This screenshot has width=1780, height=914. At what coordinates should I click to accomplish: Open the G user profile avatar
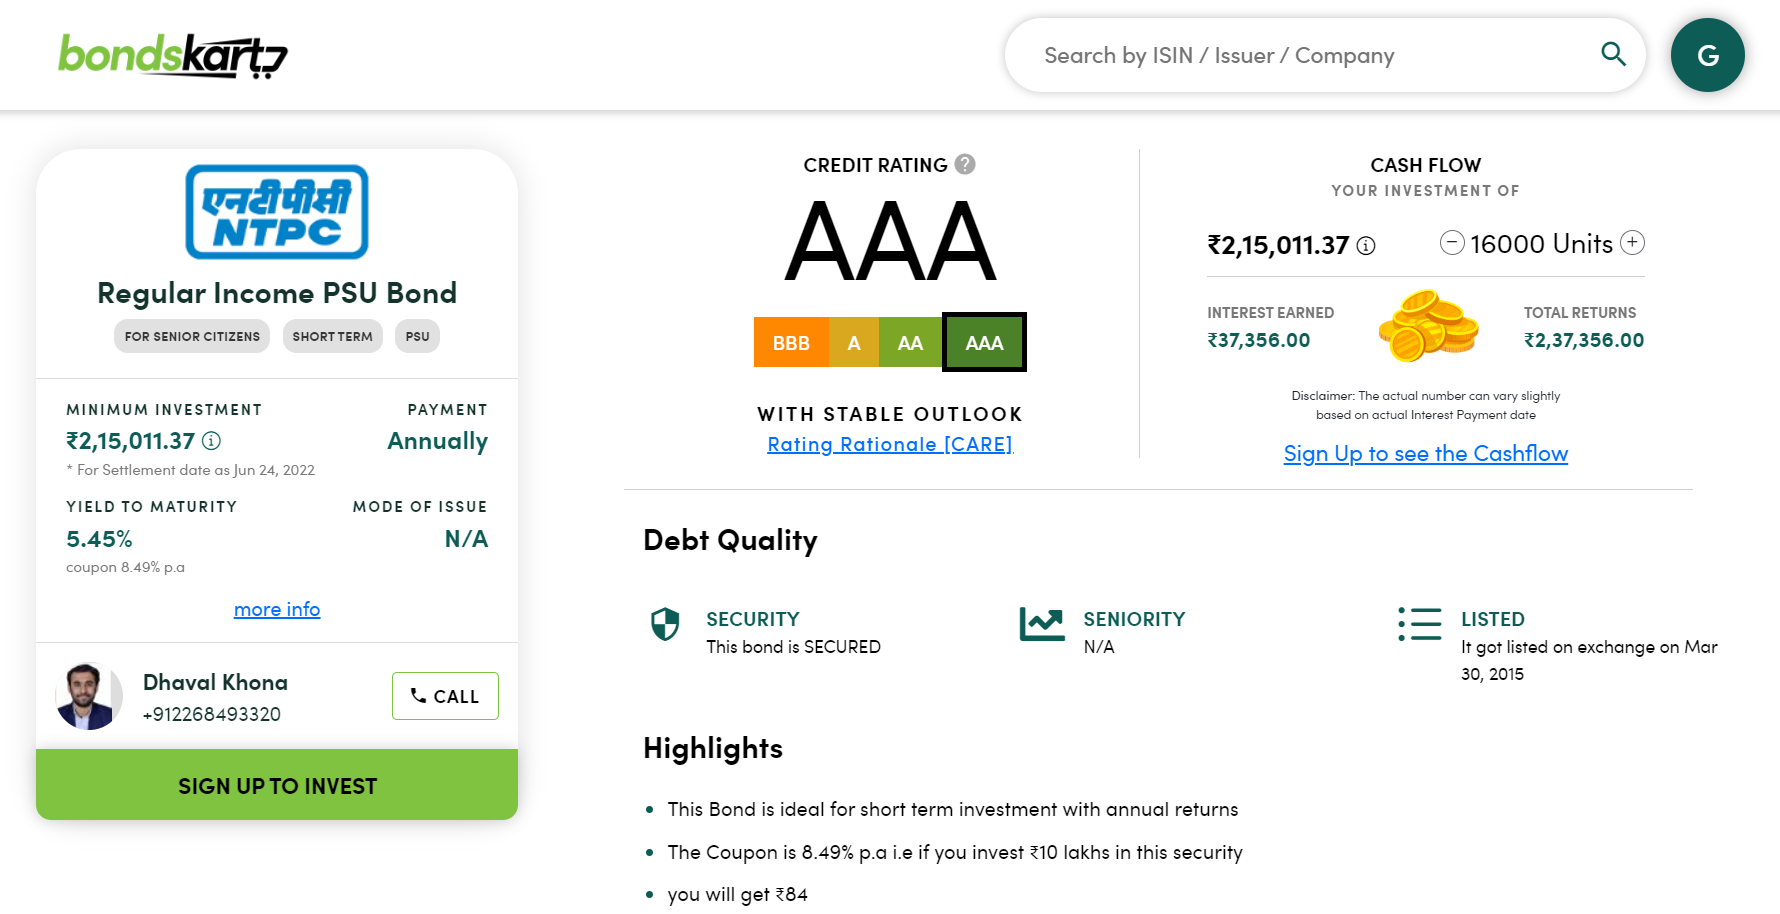click(x=1707, y=55)
